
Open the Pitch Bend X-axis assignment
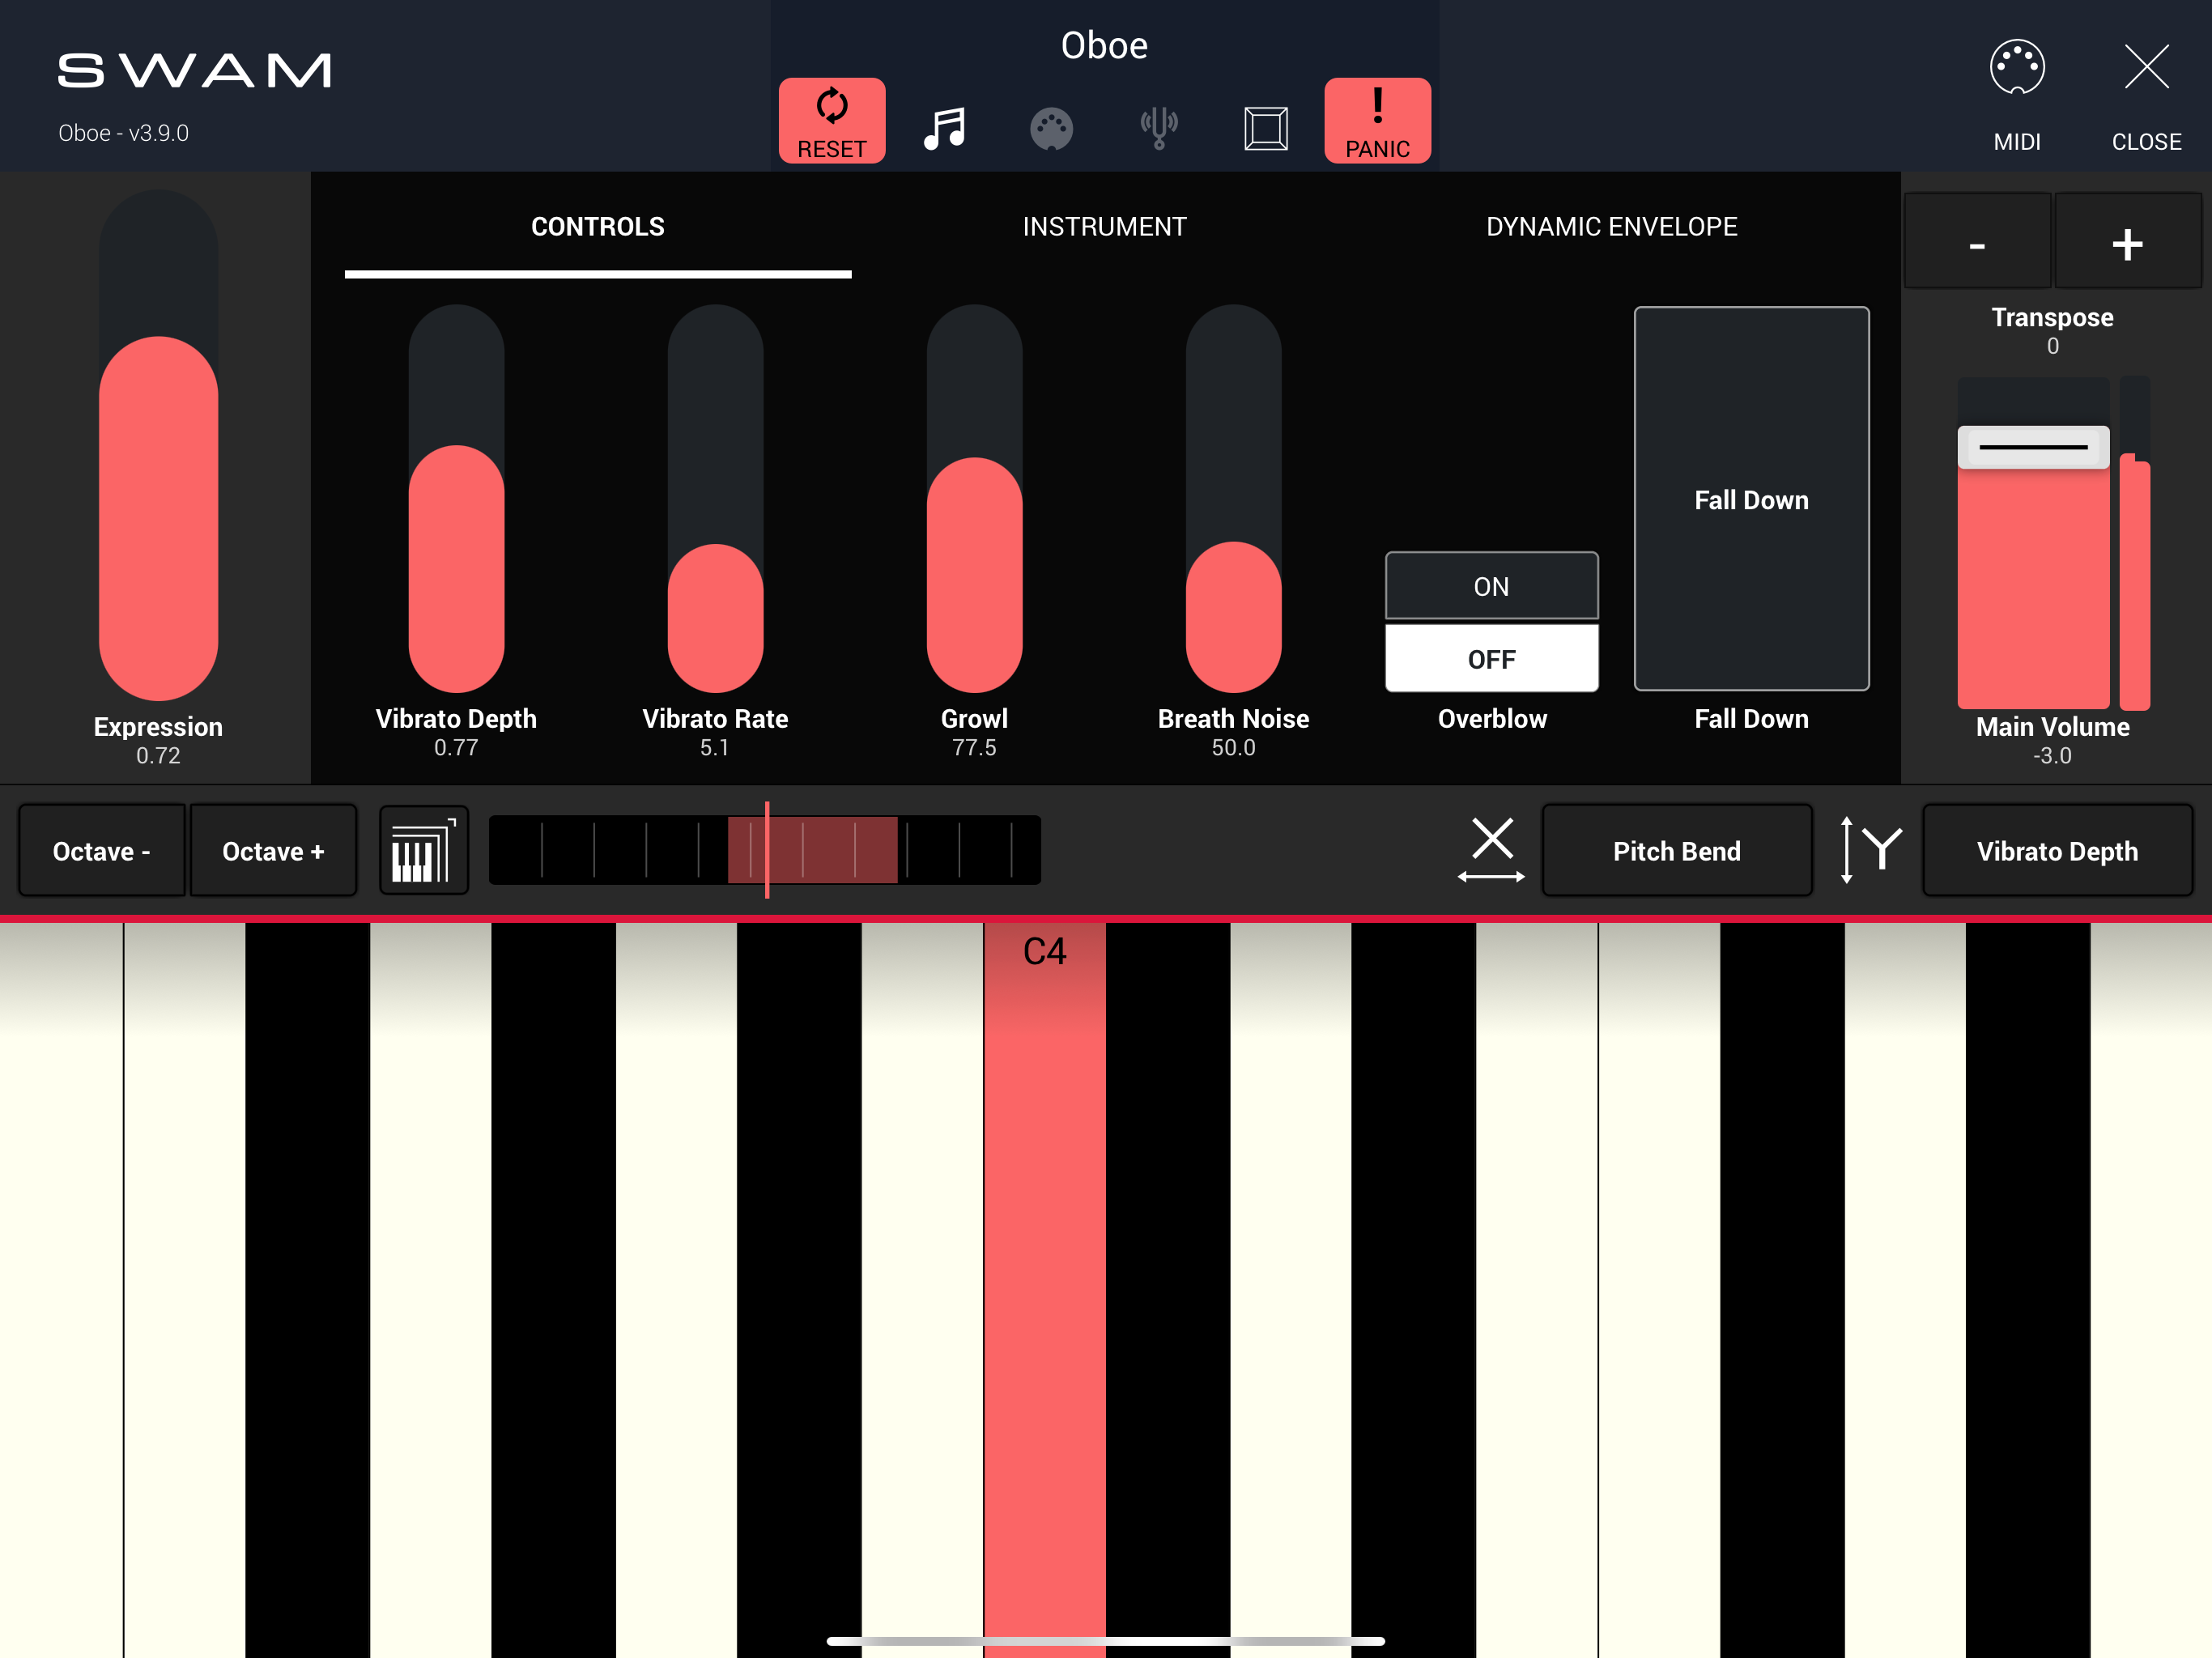coord(1676,850)
